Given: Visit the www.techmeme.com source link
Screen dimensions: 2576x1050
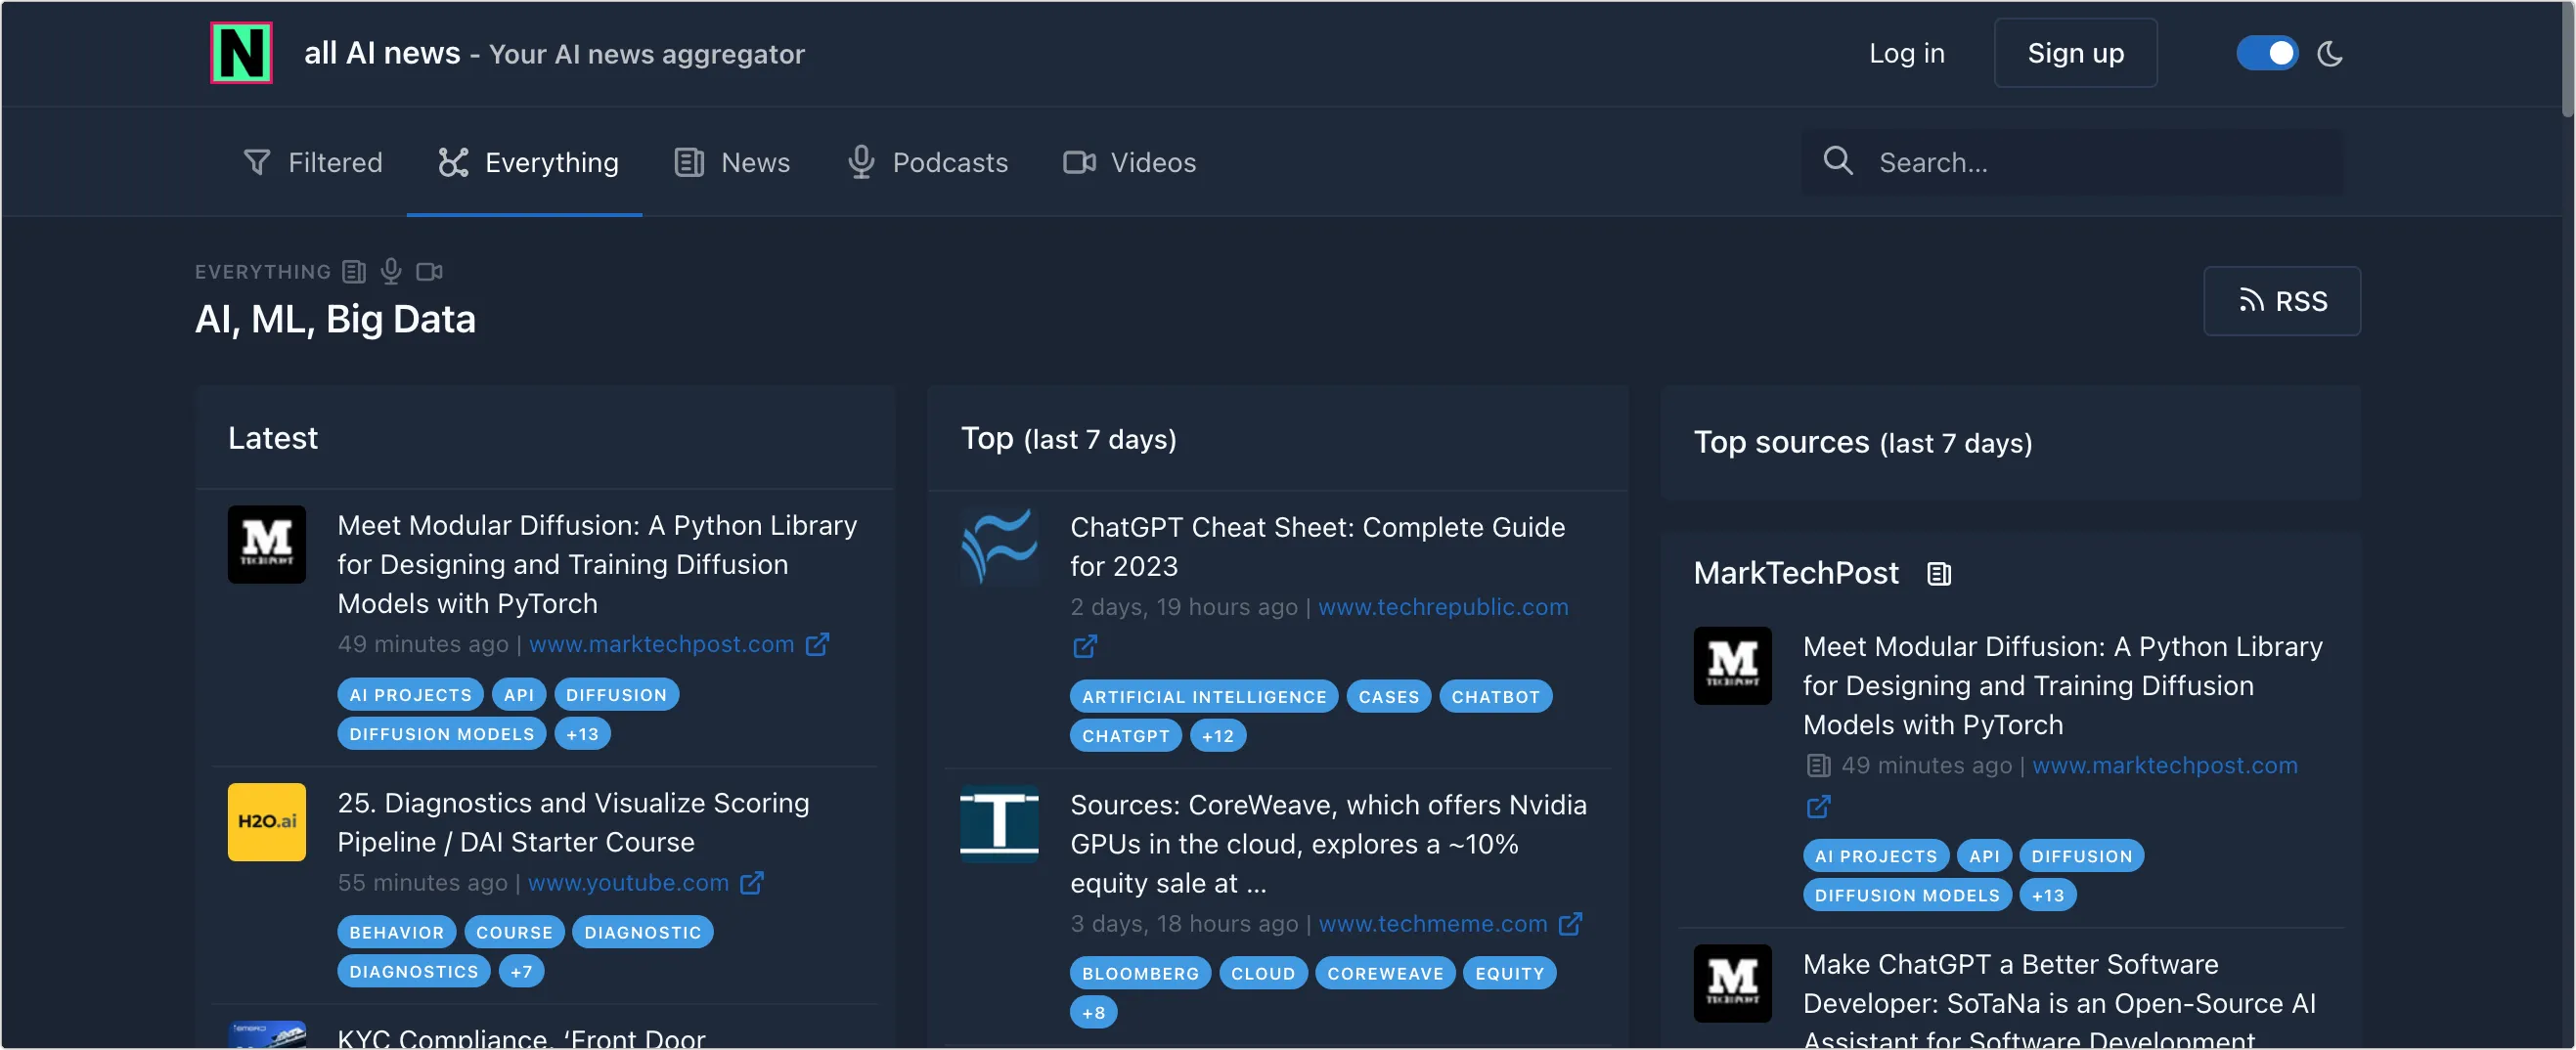Looking at the screenshot, I should click(x=1433, y=924).
